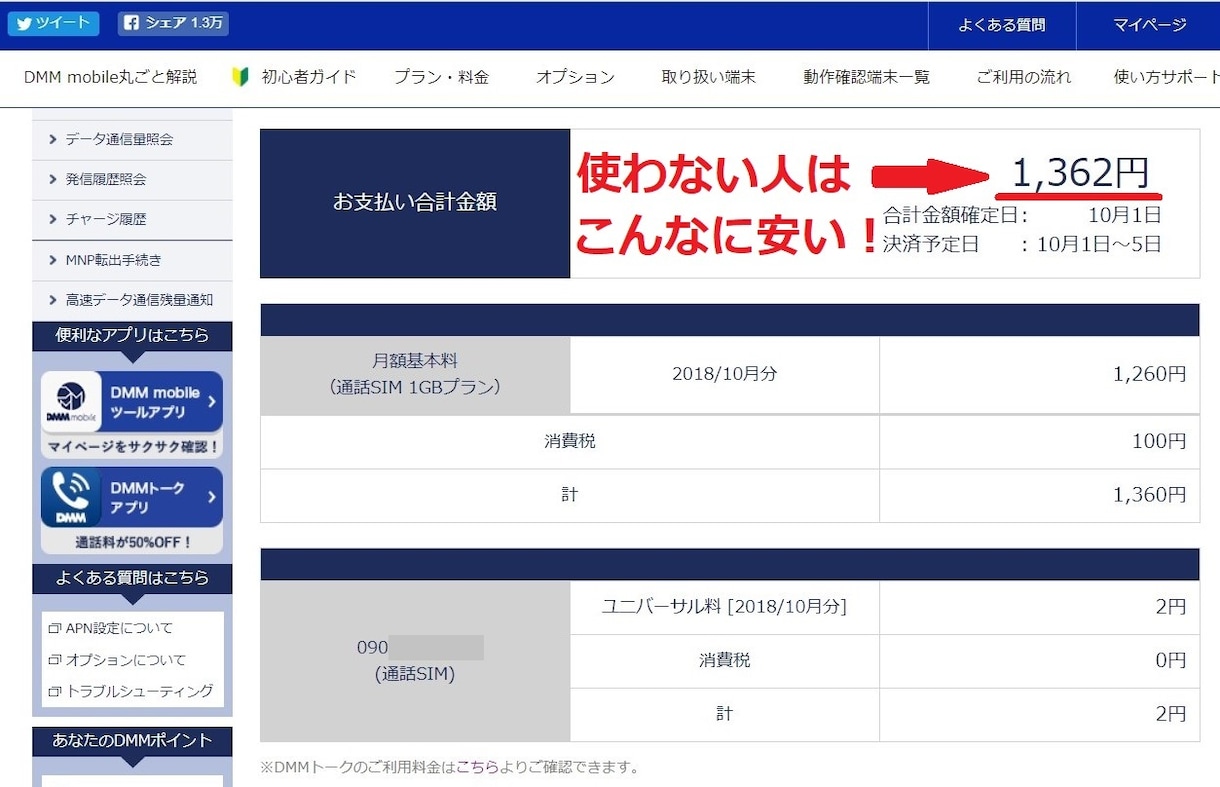This screenshot has height=787, width=1220.
Task: Click arrow on DMM mobile ツールアプリ banner
Action: (x=211, y=402)
